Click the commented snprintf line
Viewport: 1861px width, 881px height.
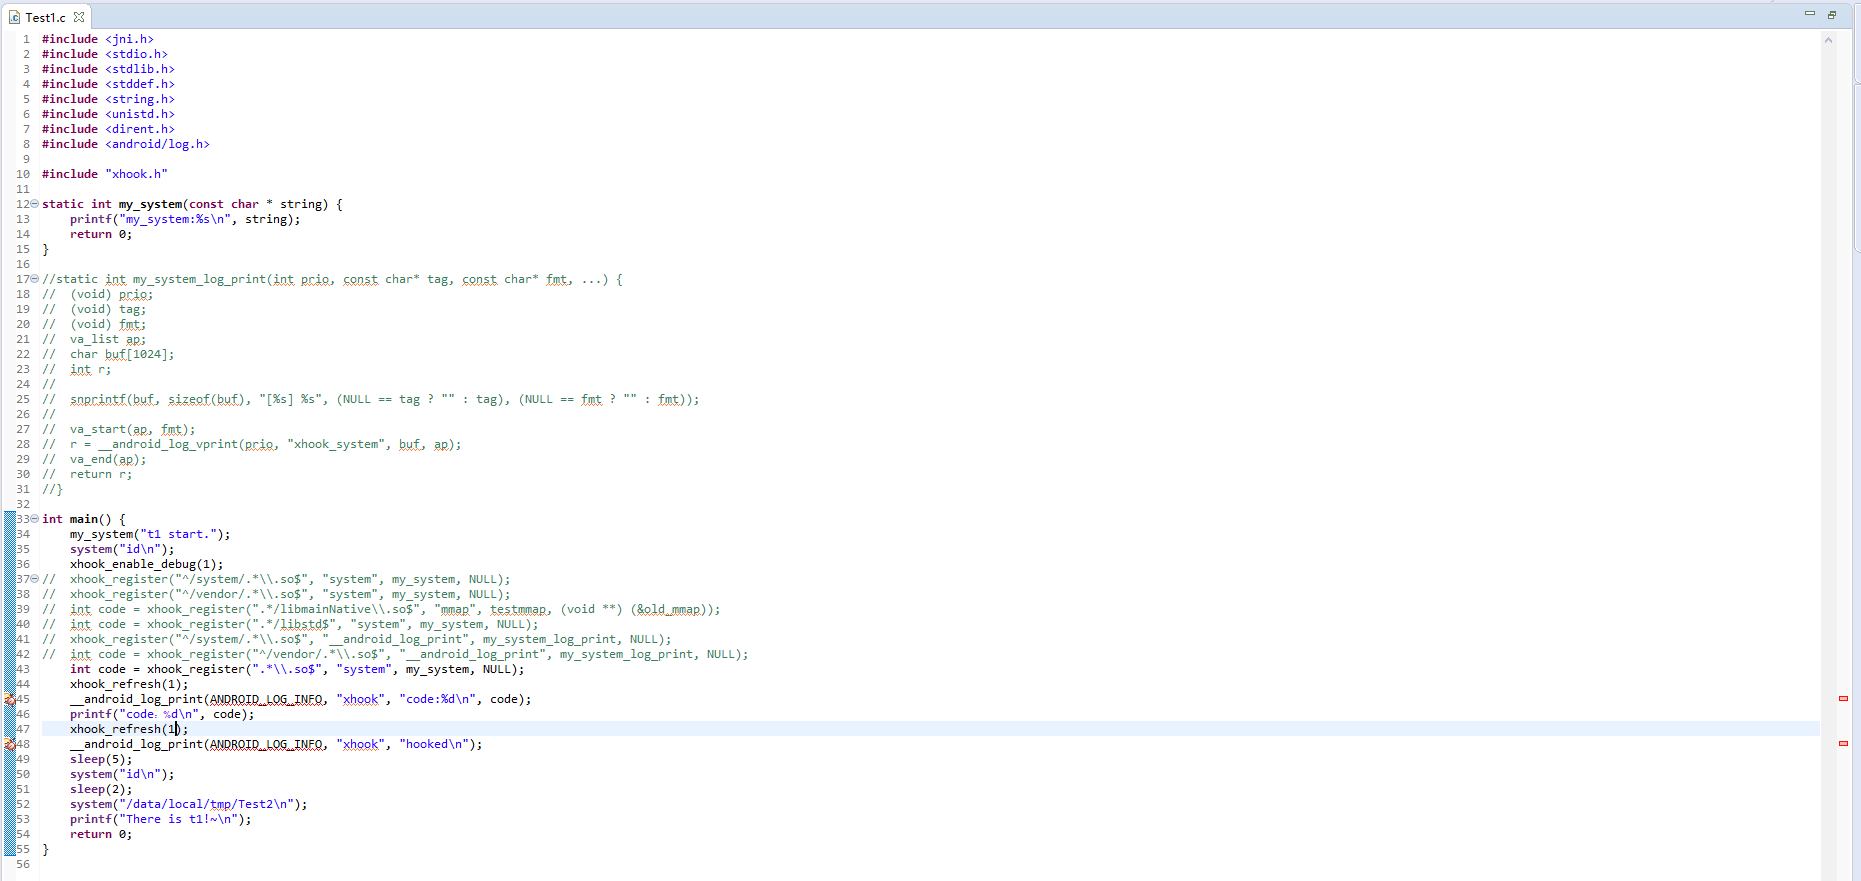click(371, 399)
